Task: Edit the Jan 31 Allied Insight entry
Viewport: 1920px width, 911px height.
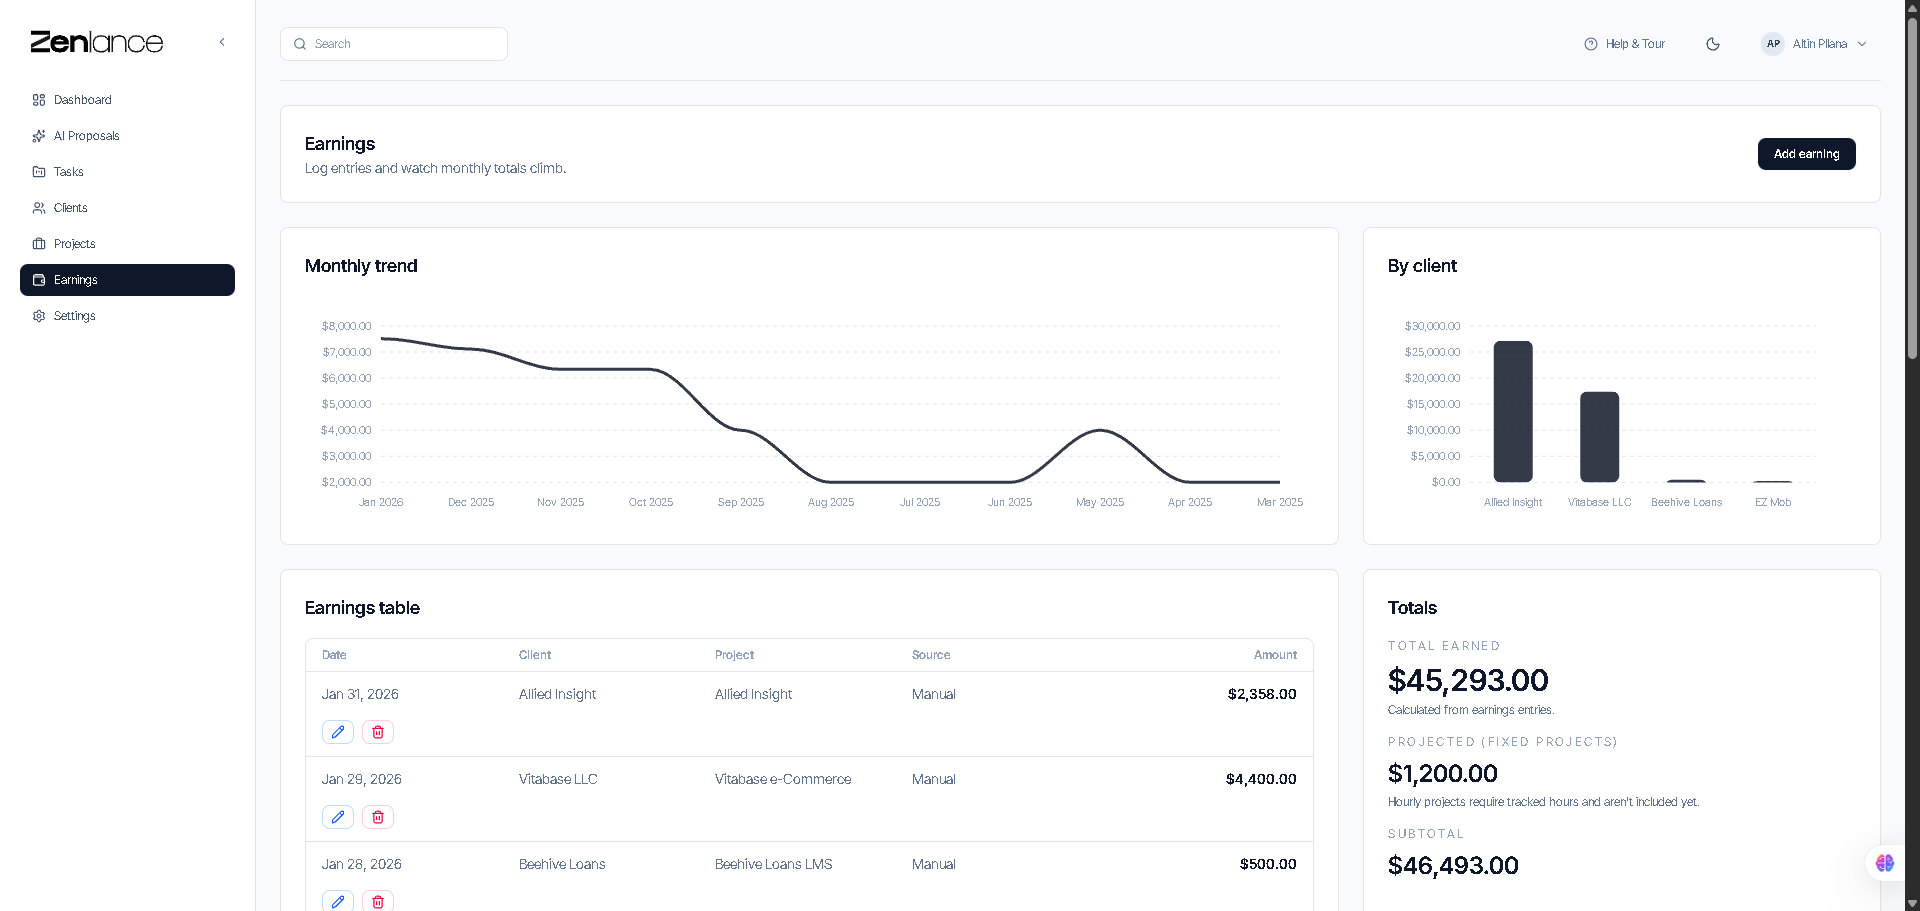Action: (337, 732)
